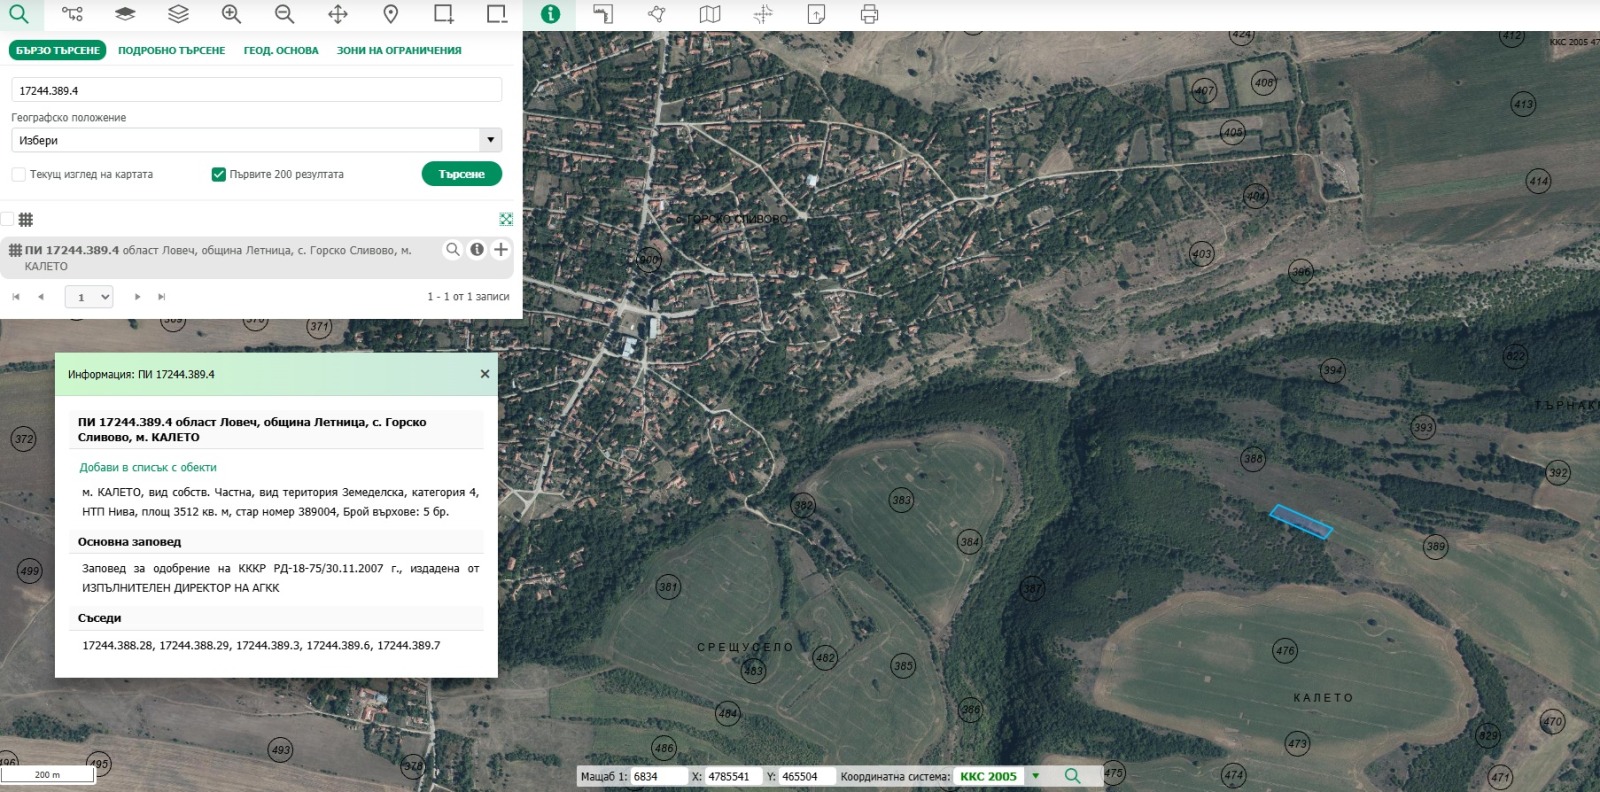The height and width of the screenshot is (792, 1600).
Task: Open the filled layers stack icon
Action: coord(125,14)
